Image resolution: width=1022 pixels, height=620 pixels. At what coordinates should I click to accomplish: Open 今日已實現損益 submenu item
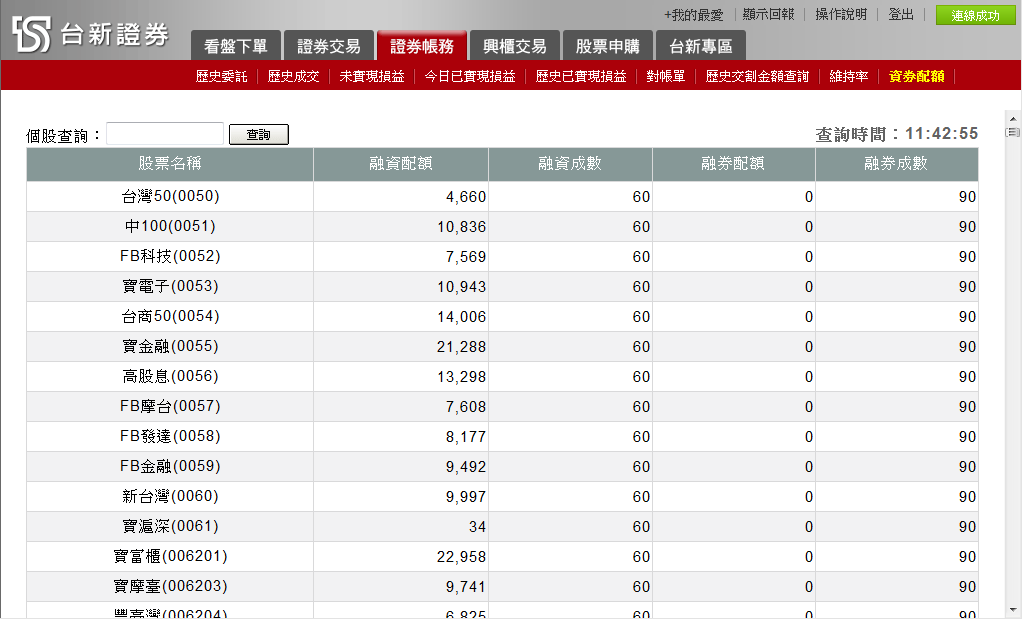(x=469, y=76)
